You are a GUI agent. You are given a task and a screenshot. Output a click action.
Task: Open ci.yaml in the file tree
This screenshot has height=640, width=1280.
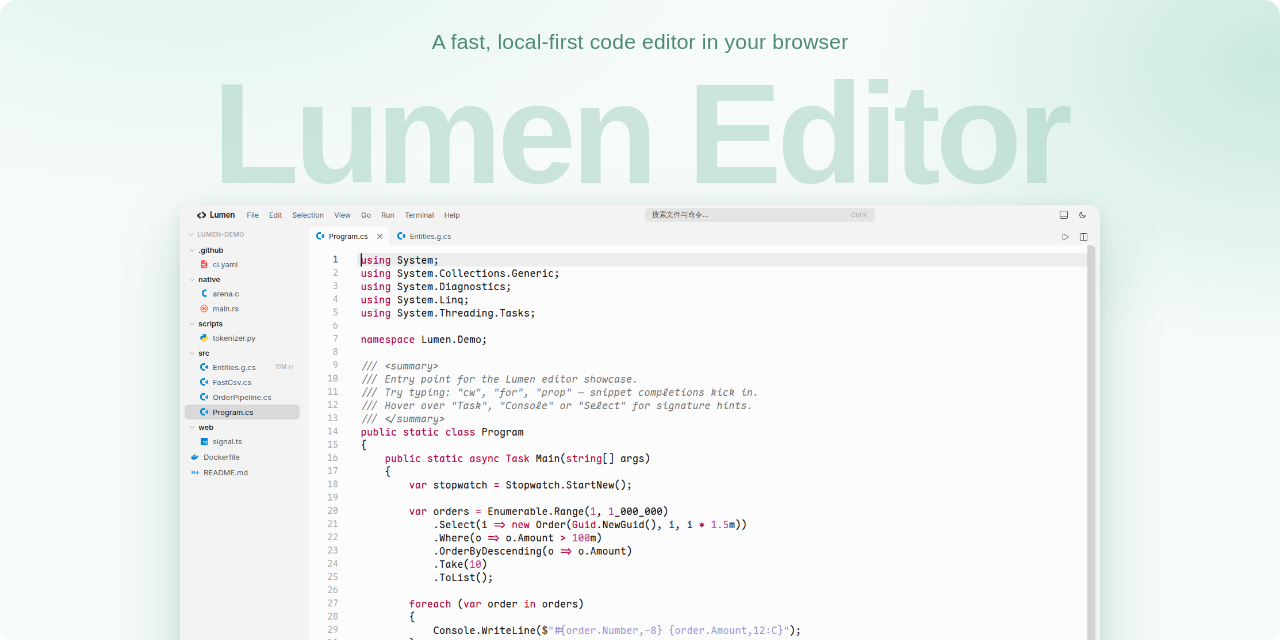coord(242,265)
